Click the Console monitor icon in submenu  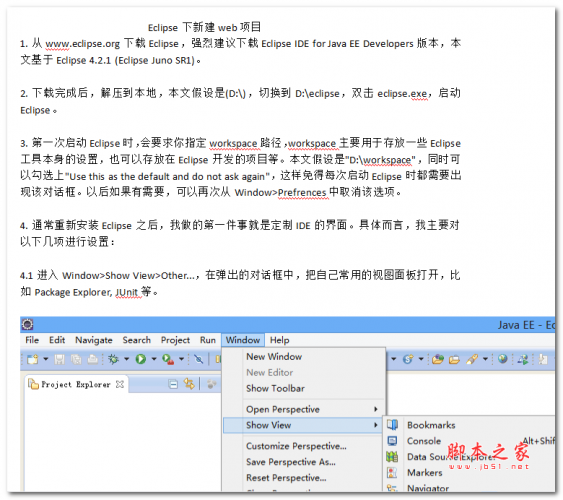click(x=392, y=441)
